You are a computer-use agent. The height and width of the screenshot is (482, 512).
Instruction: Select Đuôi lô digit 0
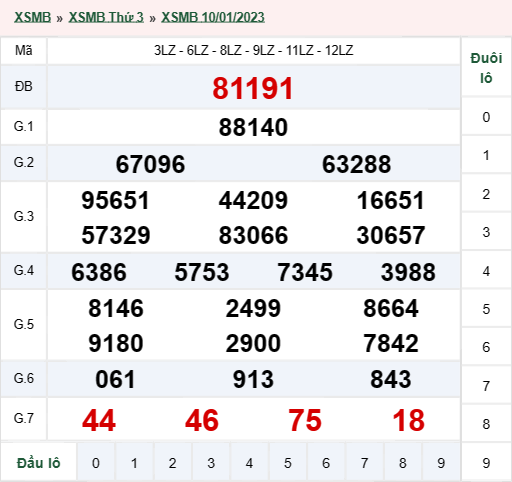point(486,117)
